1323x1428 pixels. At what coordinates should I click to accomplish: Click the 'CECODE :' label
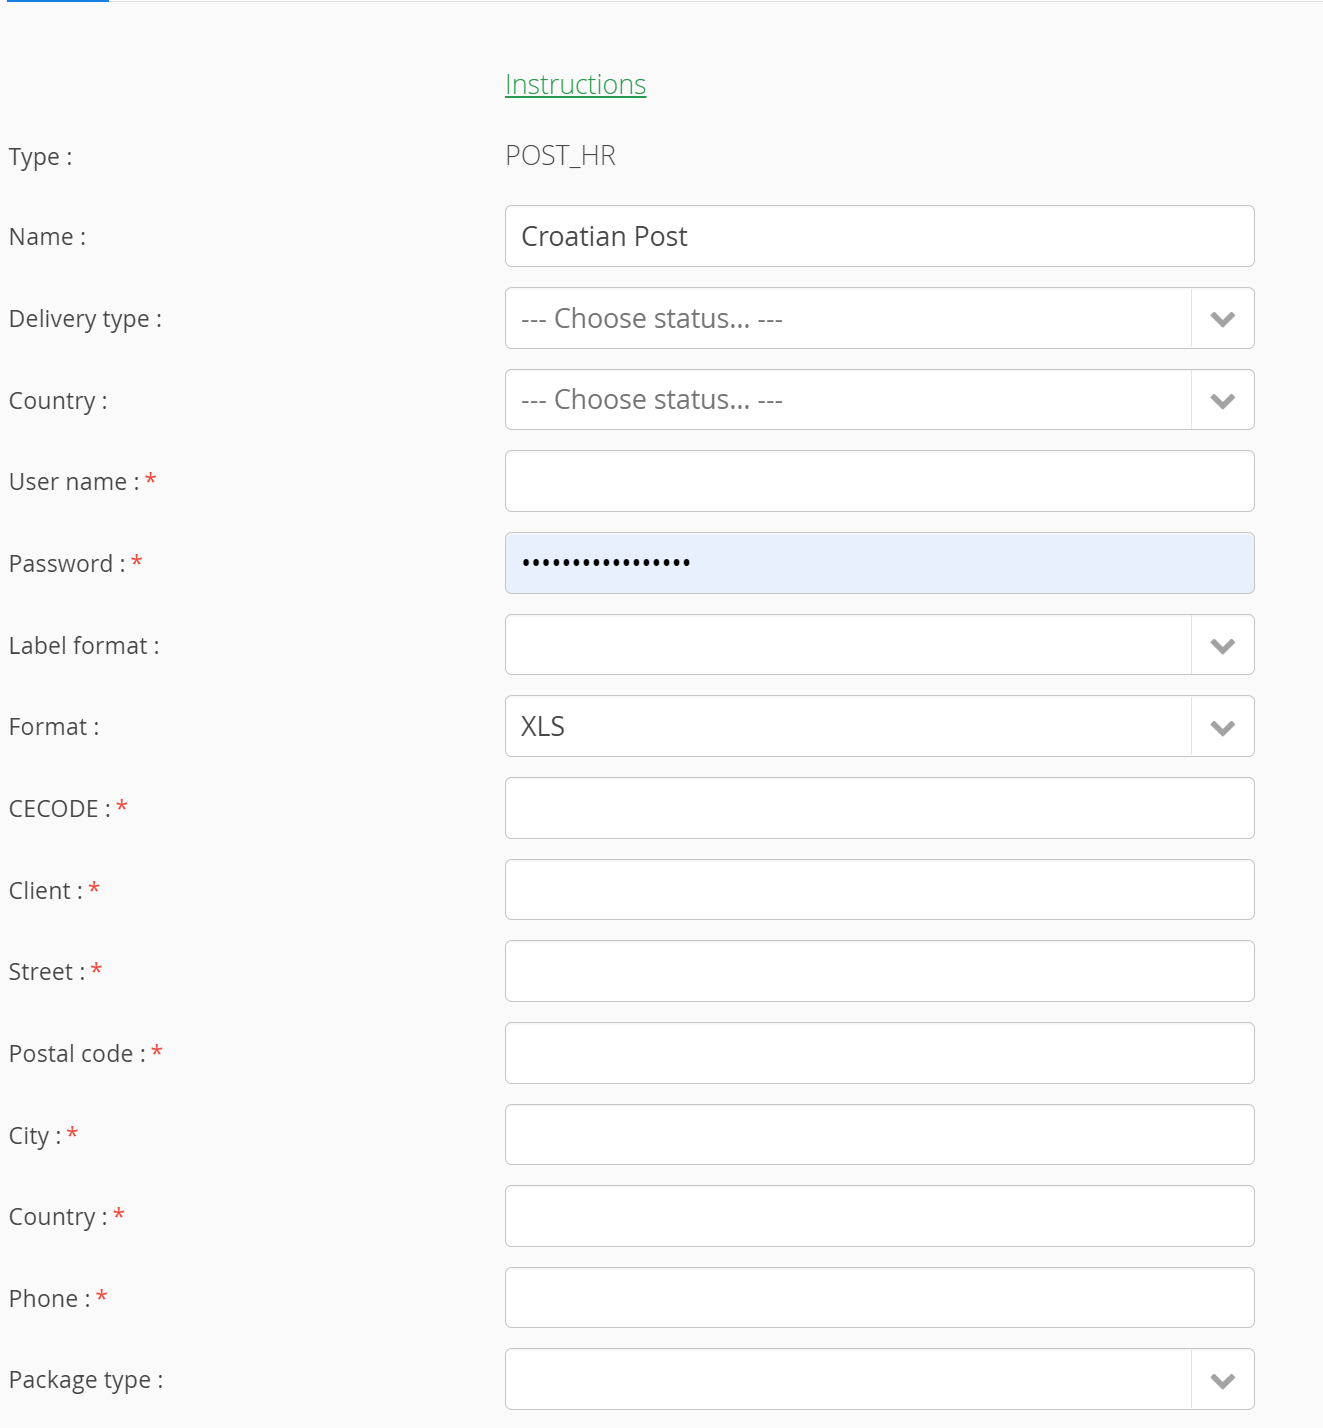(60, 809)
